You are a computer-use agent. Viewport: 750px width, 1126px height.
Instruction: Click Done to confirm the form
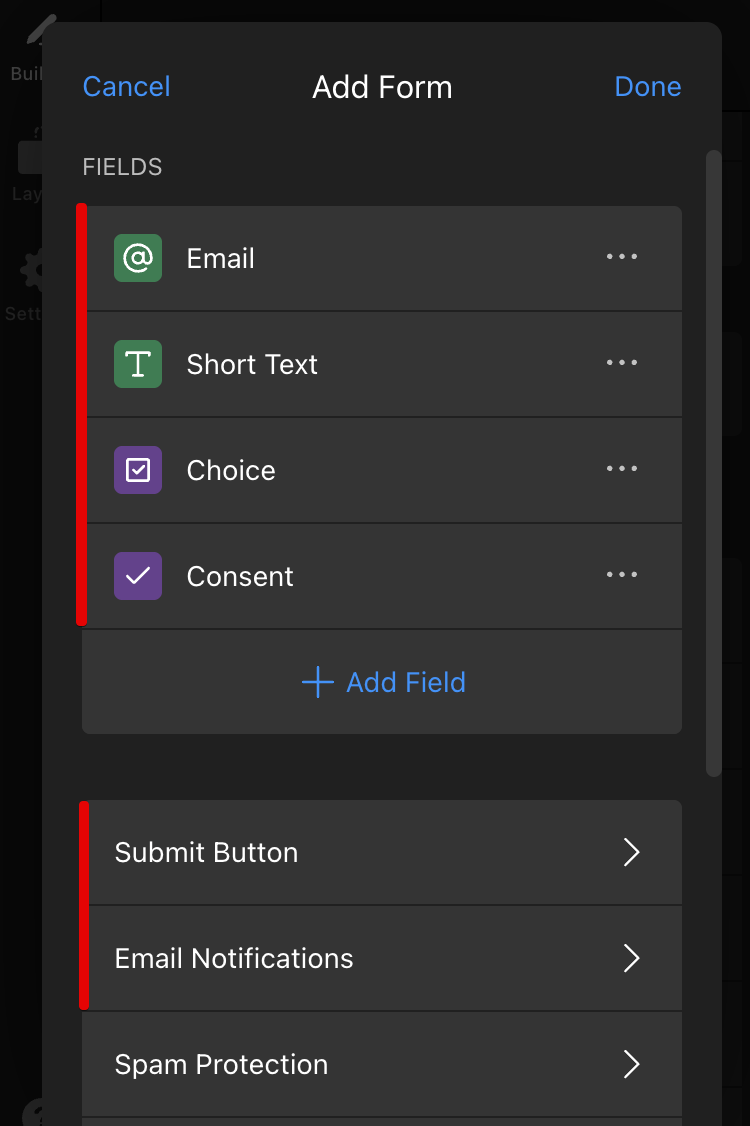(648, 87)
